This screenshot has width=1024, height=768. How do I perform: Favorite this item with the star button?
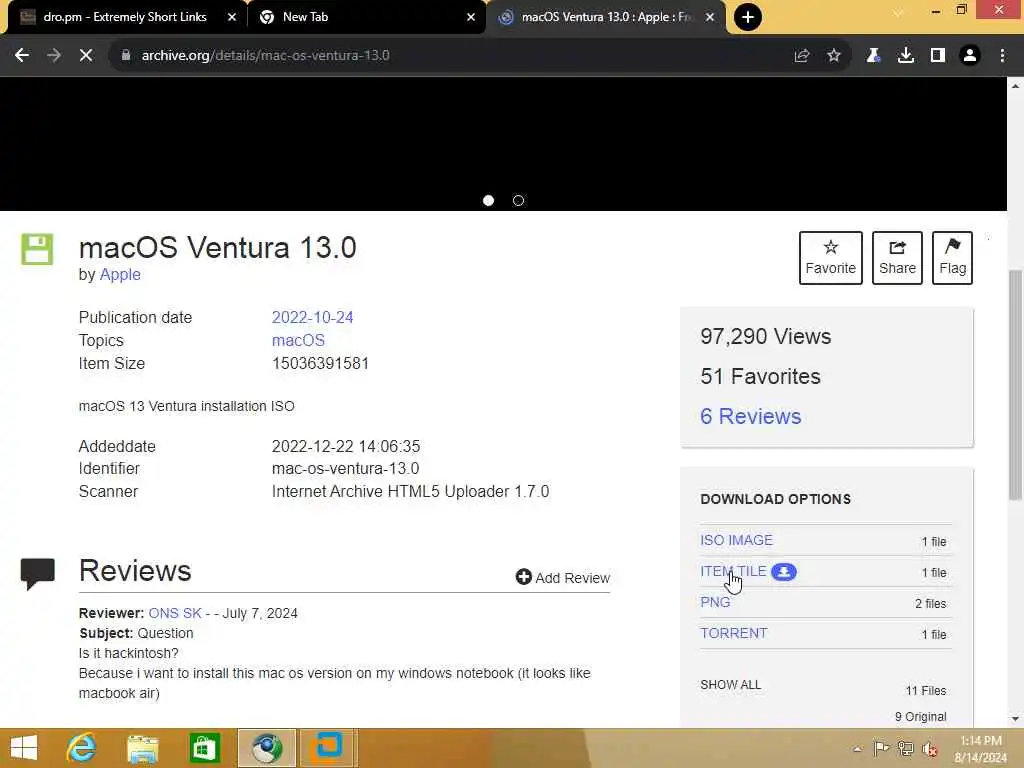(x=831, y=258)
